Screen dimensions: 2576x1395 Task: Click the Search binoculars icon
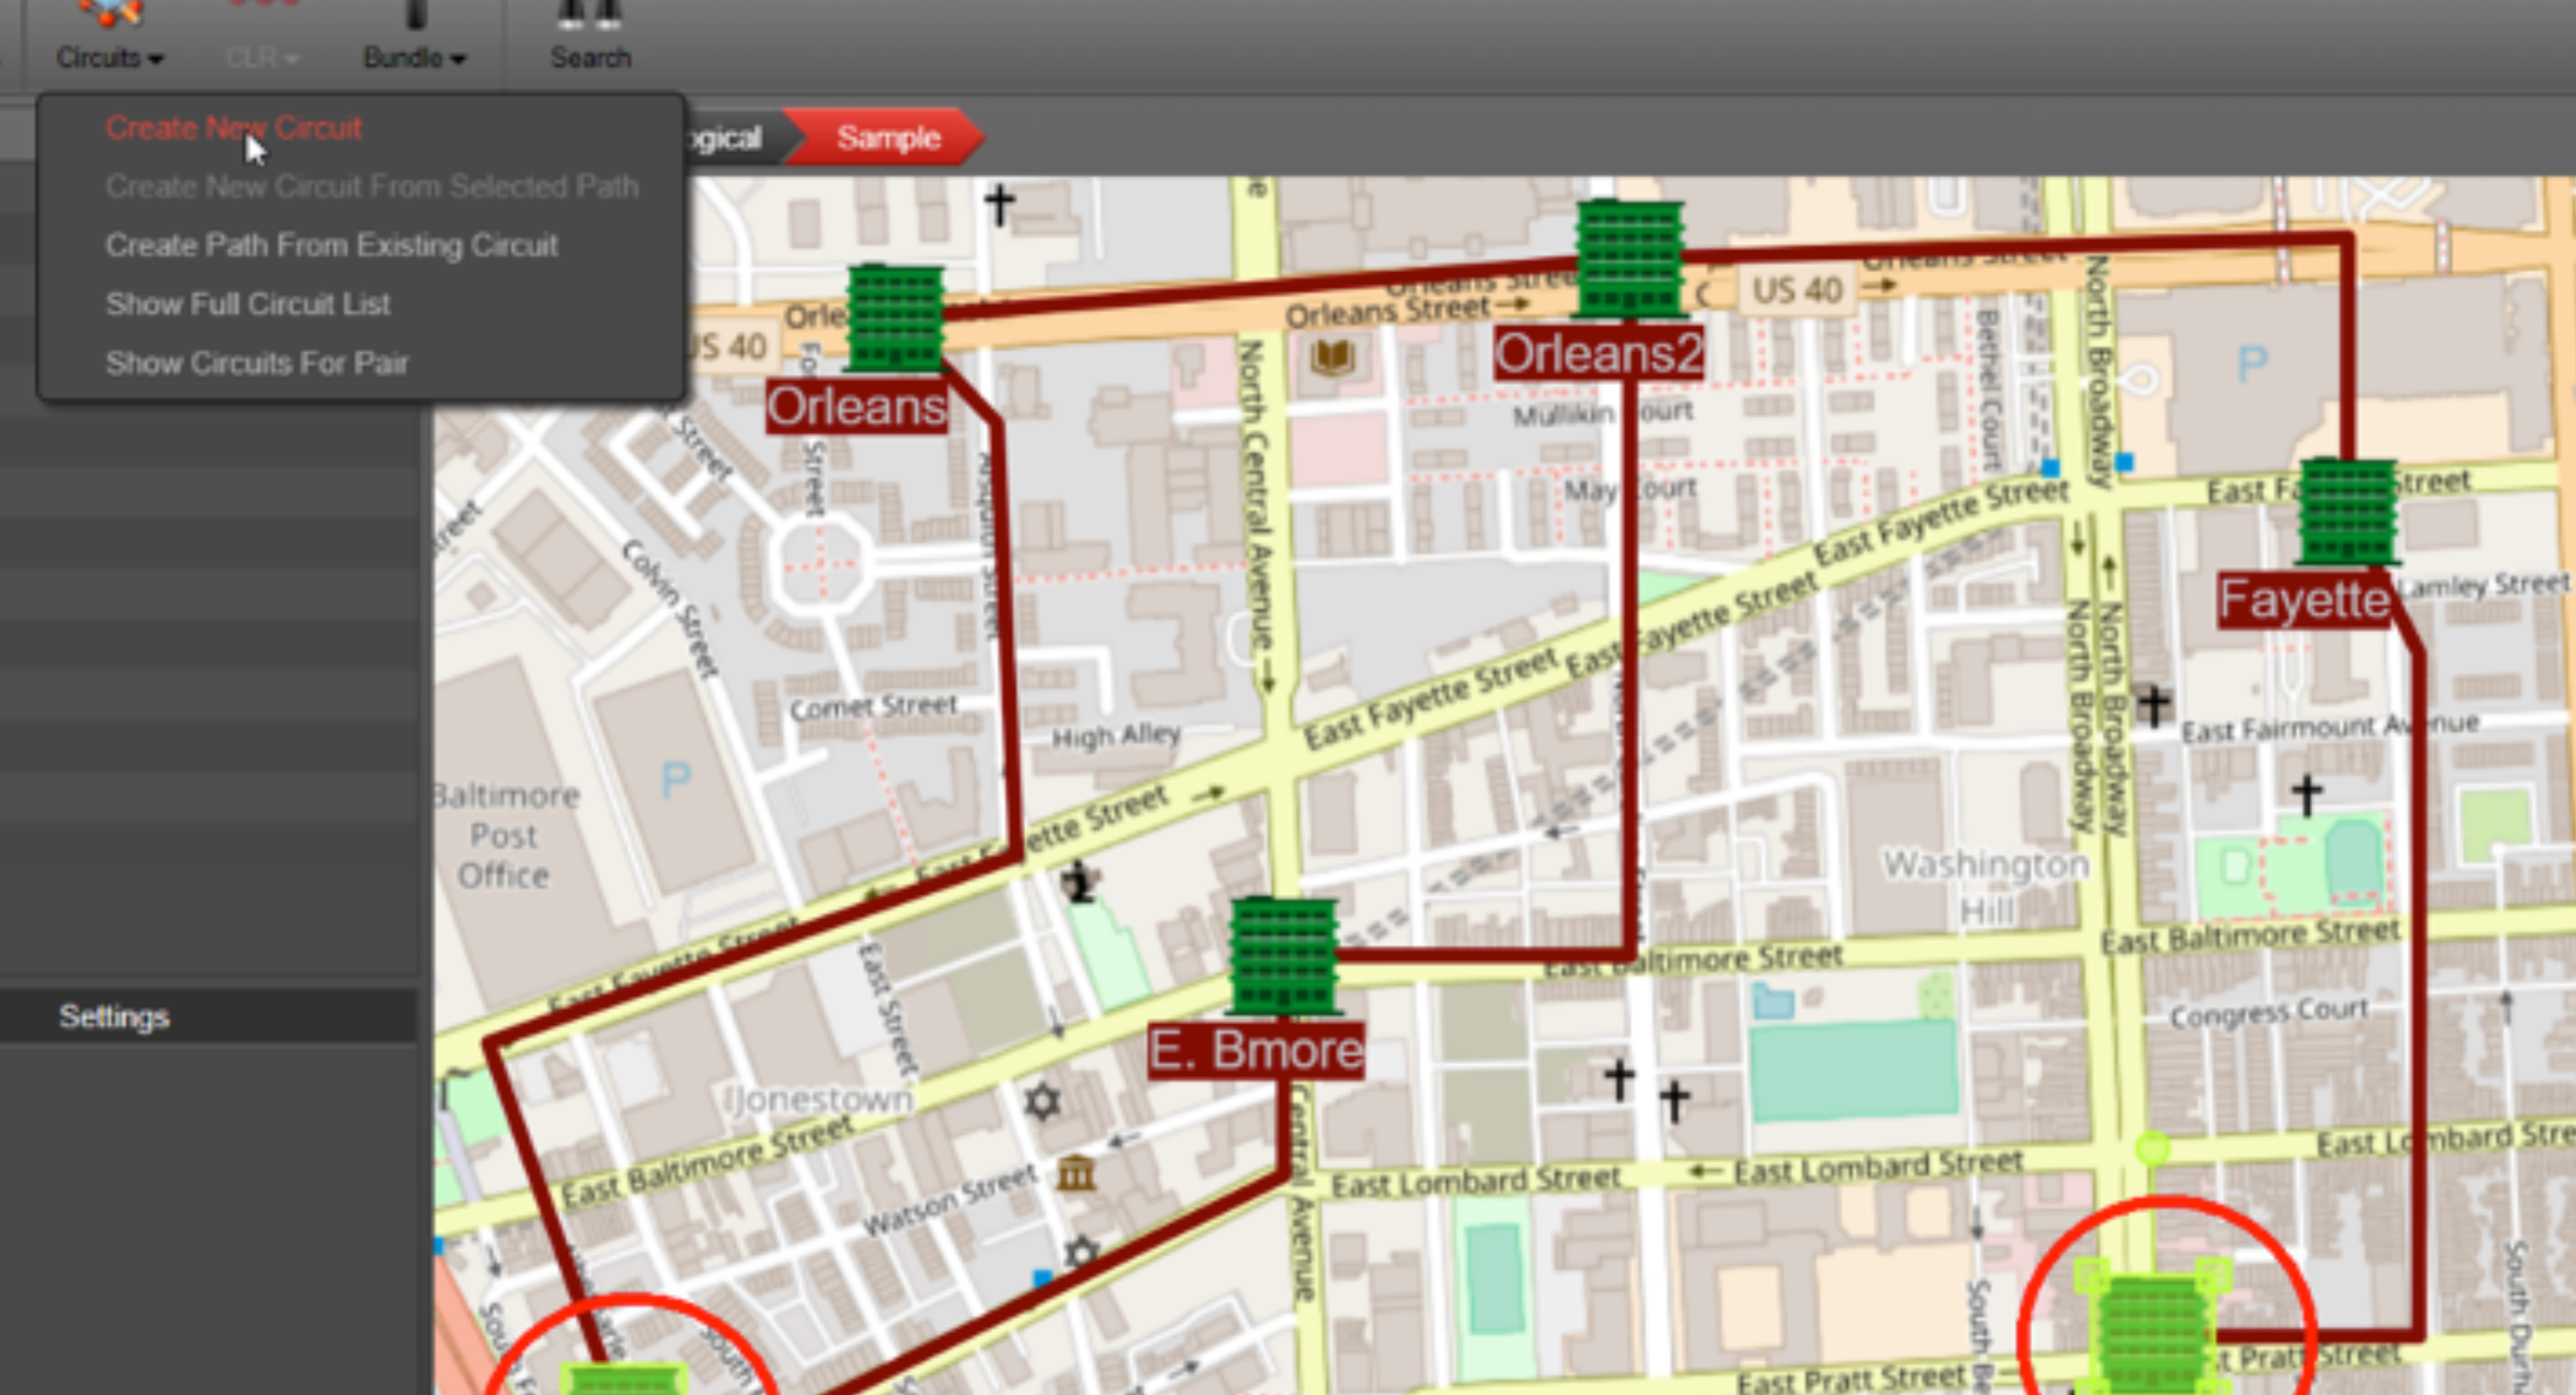590,14
